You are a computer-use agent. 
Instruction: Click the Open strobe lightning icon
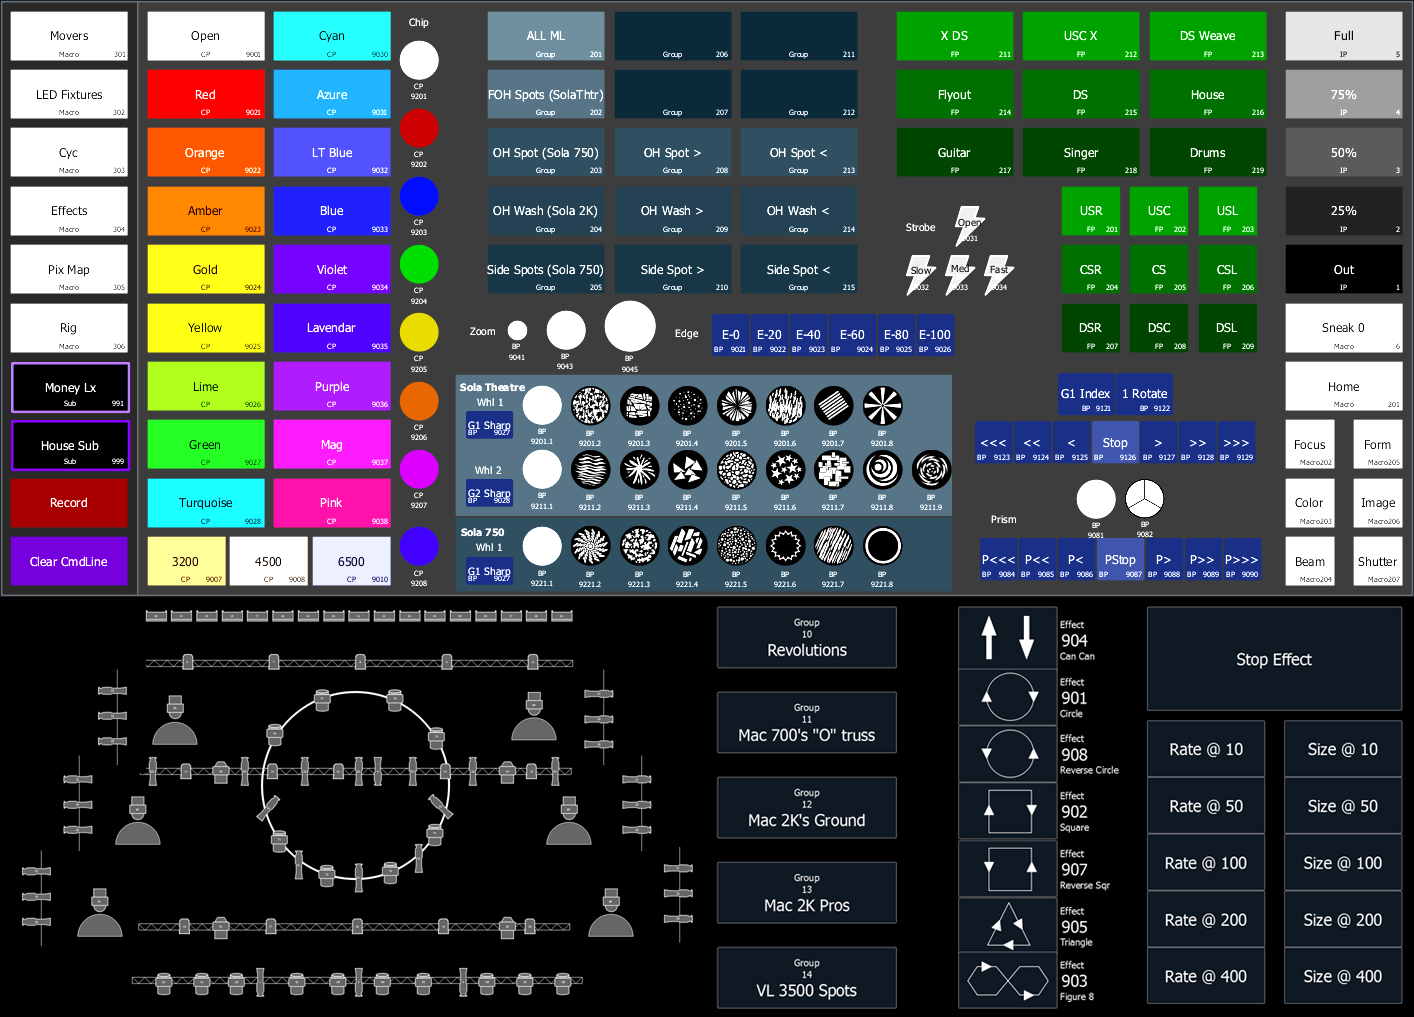coord(969,225)
